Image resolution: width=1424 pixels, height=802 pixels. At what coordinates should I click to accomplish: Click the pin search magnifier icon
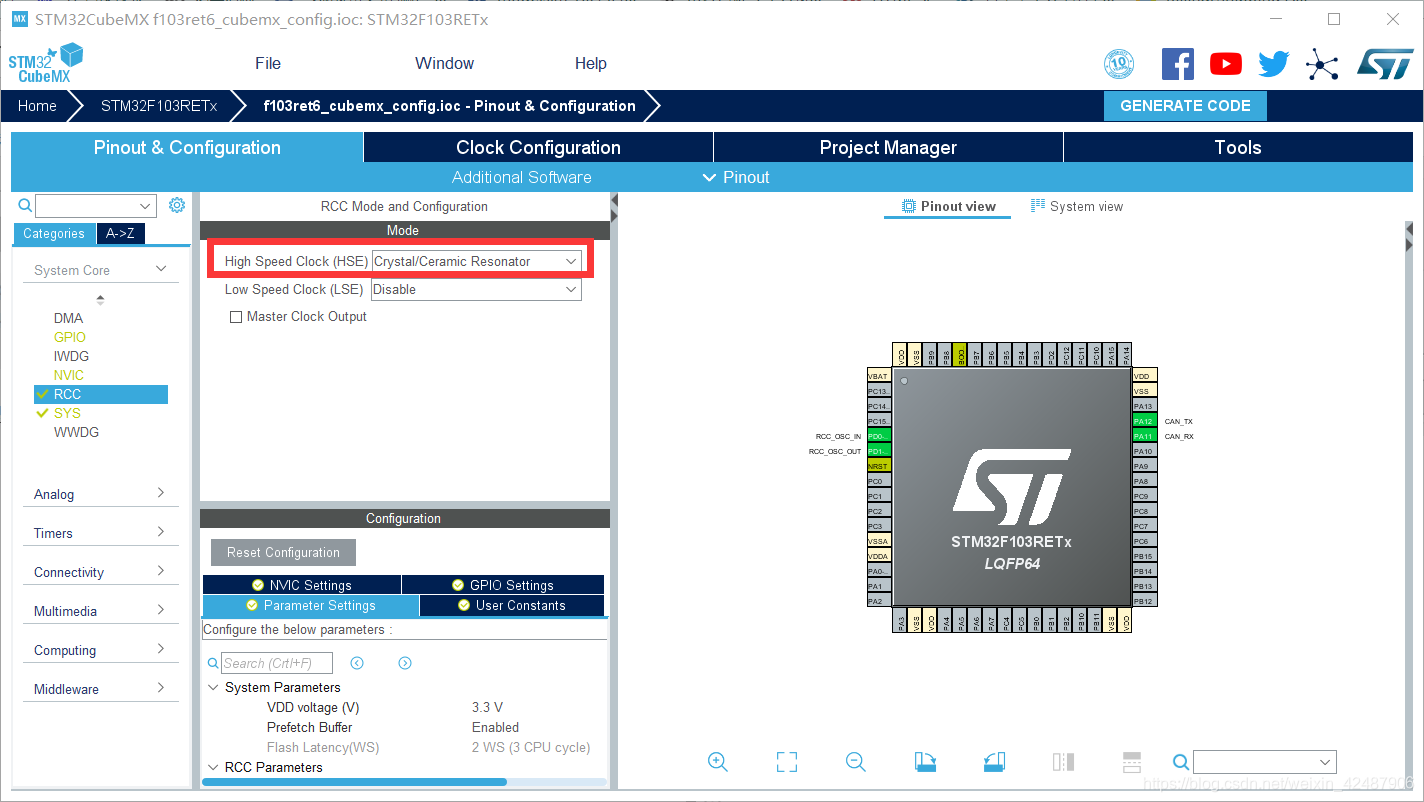(x=1181, y=762)
